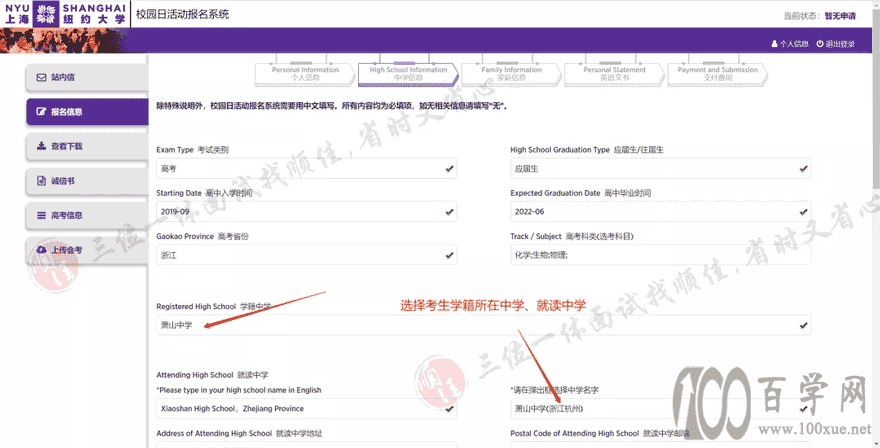Select 报名信息 in the sidebar
The width and height of the screenshot is (880, 448).
click(x=87, y=112)
